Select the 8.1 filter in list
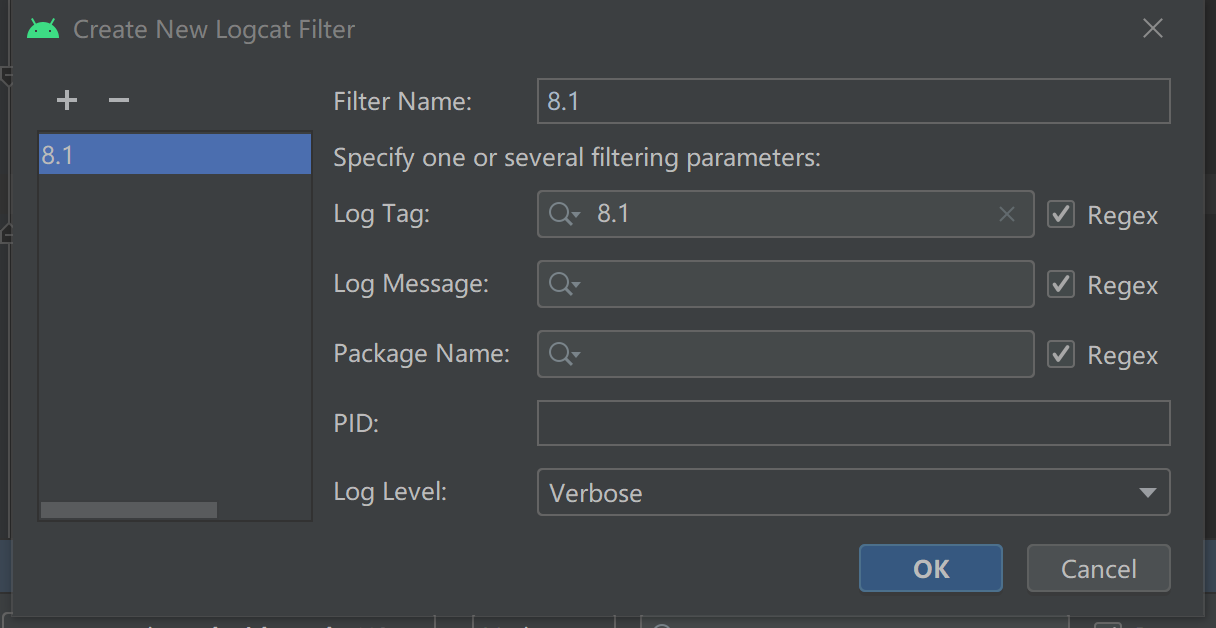The height and width of the screenshot is (628, 1216). click(175, 155)
